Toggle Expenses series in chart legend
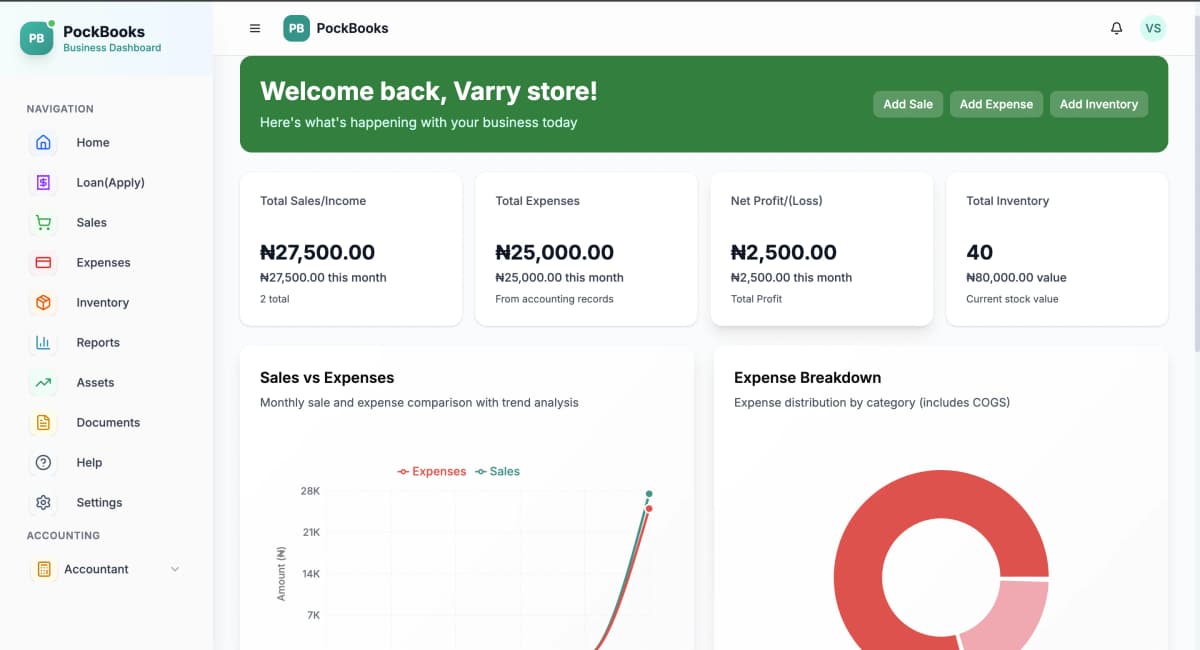1200x650 pixels. (432, 471)
